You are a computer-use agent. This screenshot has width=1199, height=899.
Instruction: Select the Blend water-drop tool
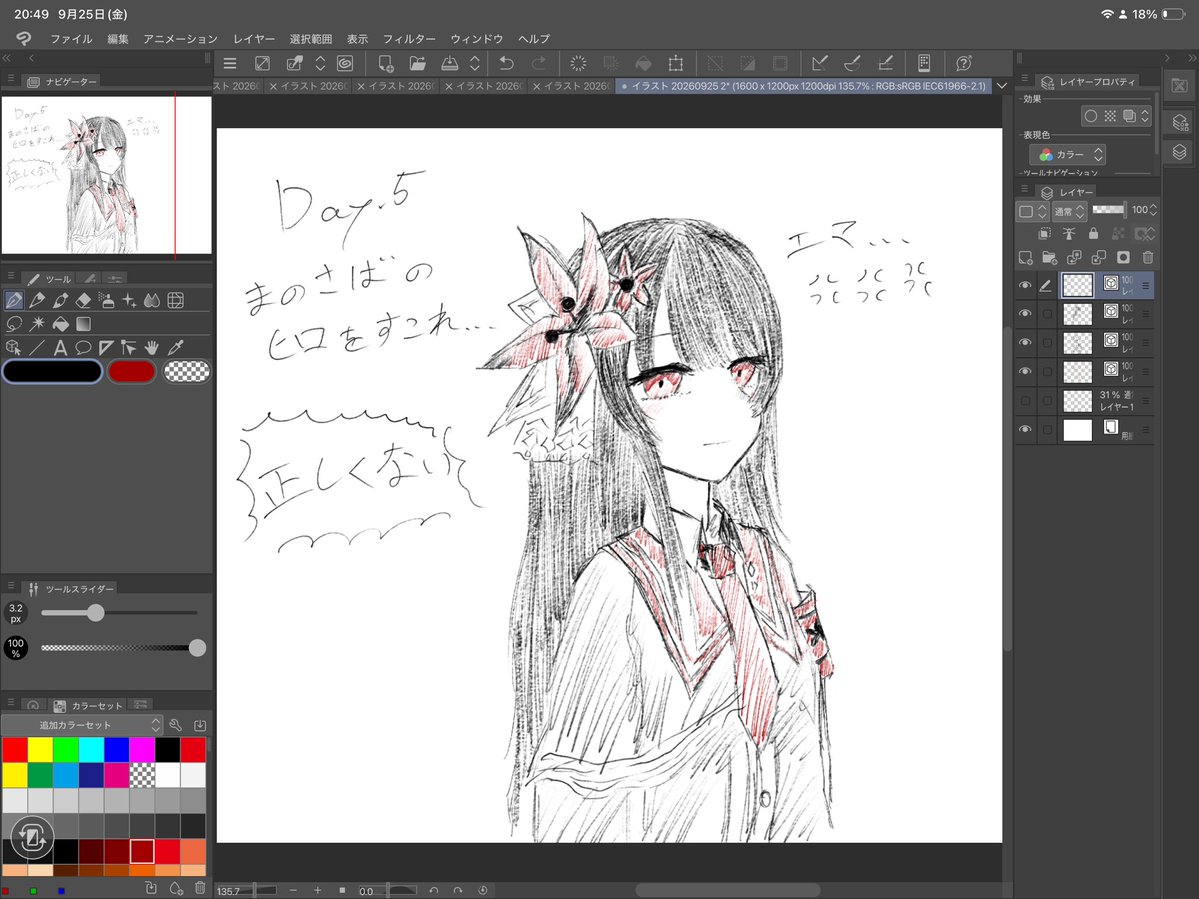pos(151,300)
